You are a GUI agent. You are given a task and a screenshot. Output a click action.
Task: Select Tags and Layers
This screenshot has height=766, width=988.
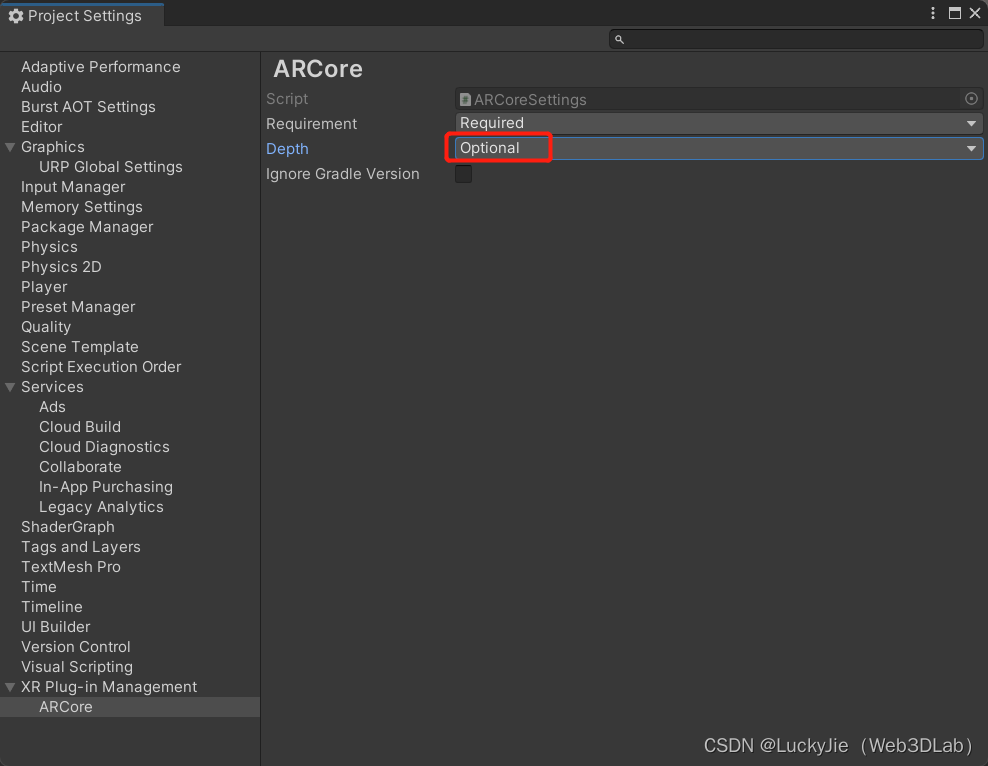point(81,547)
